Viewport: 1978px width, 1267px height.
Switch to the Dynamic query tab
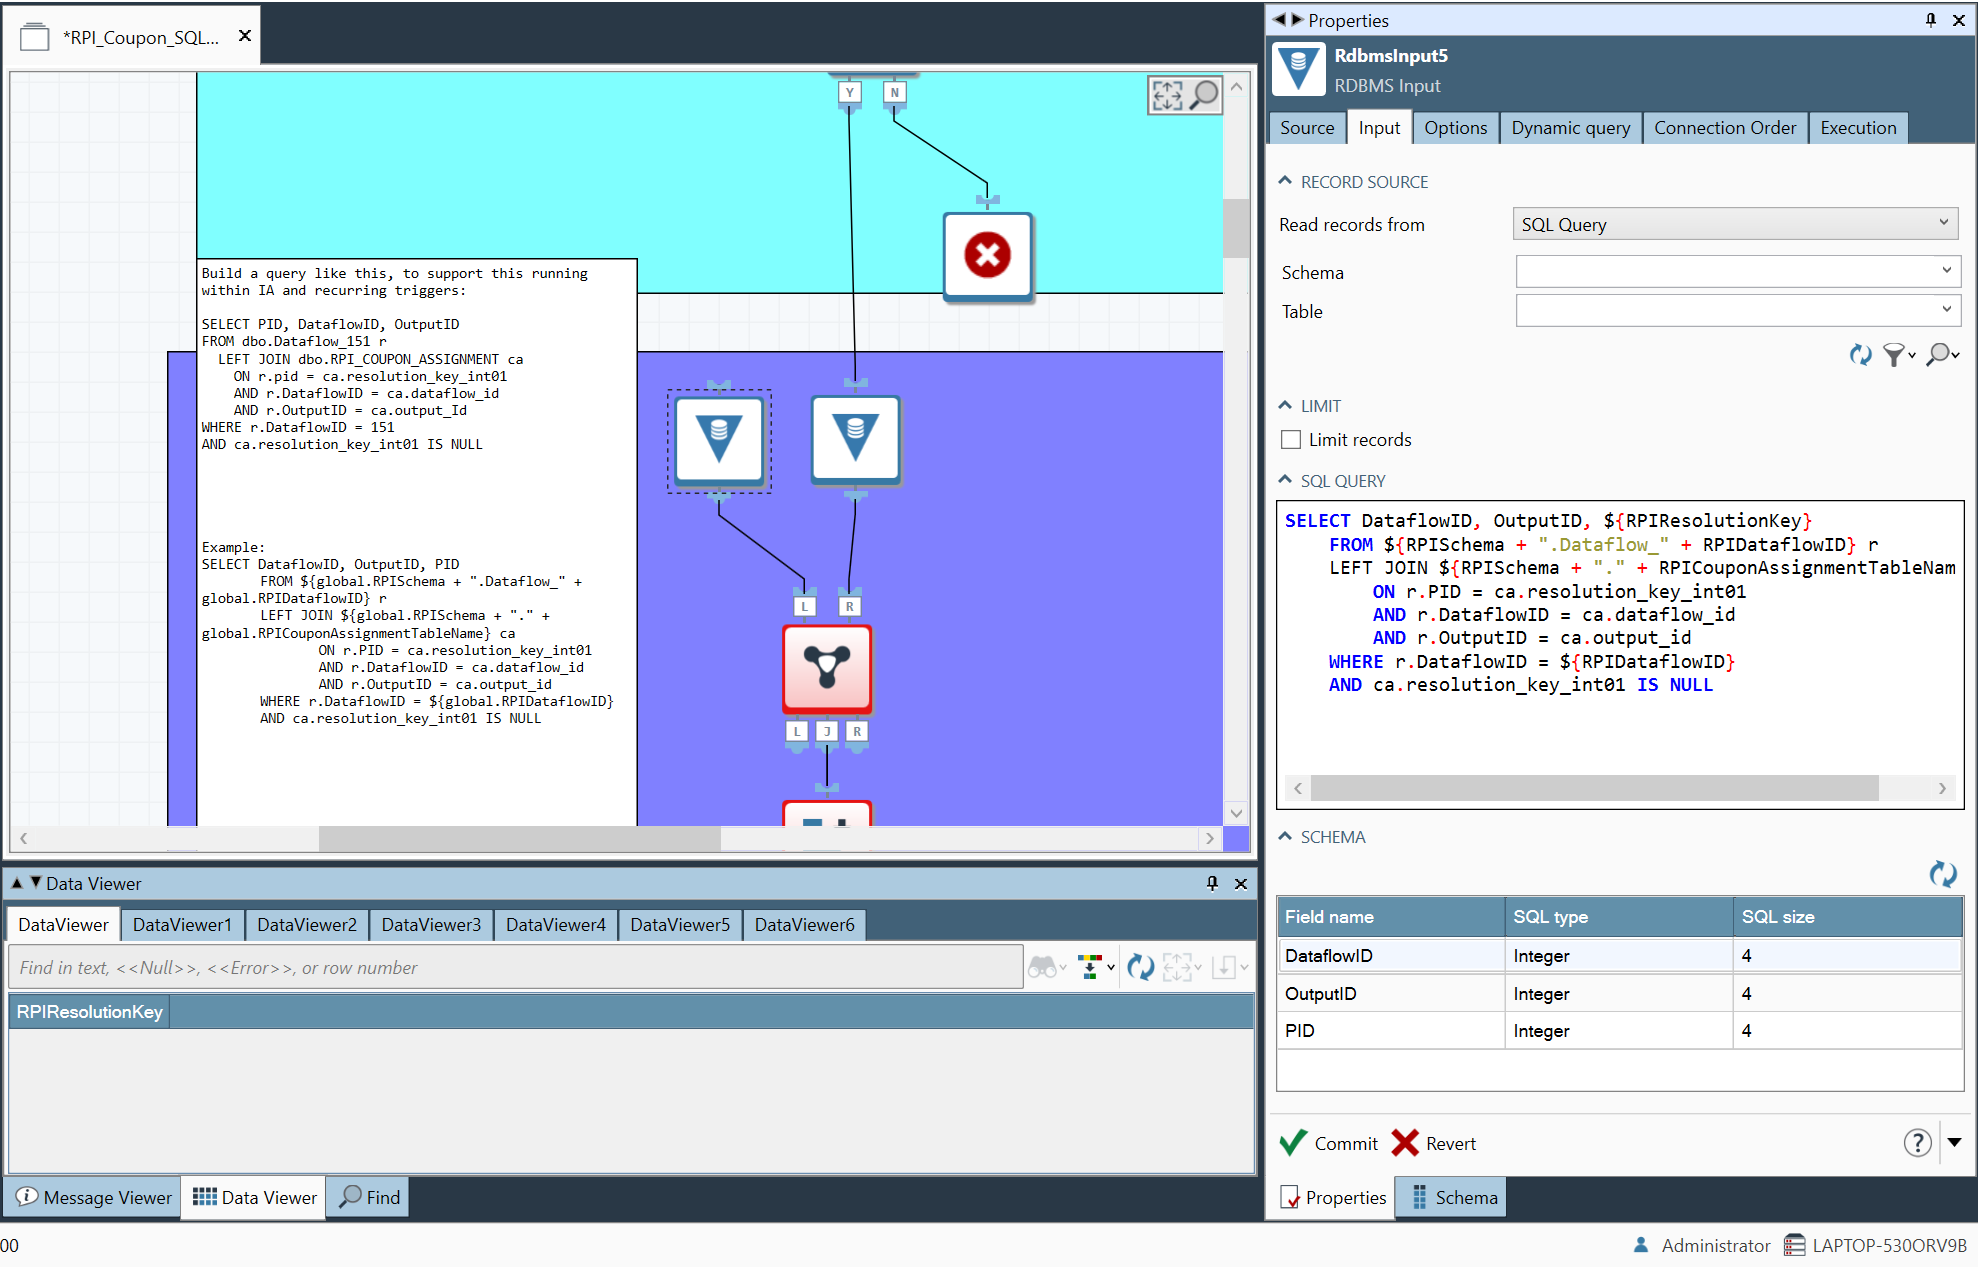(x=1570, y=128)
